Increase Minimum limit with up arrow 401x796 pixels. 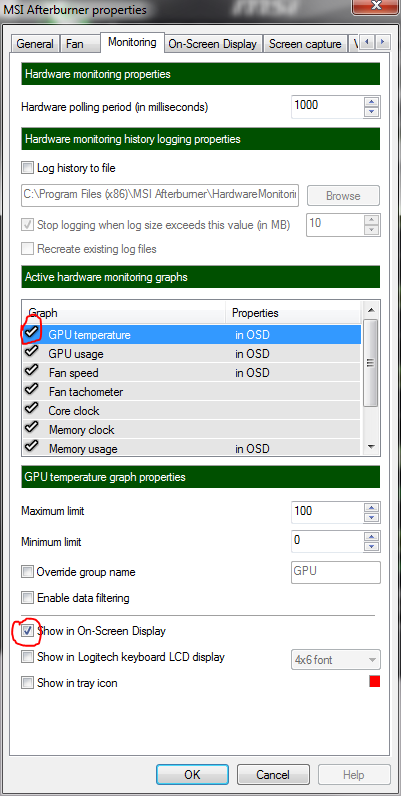pos(372,537)
